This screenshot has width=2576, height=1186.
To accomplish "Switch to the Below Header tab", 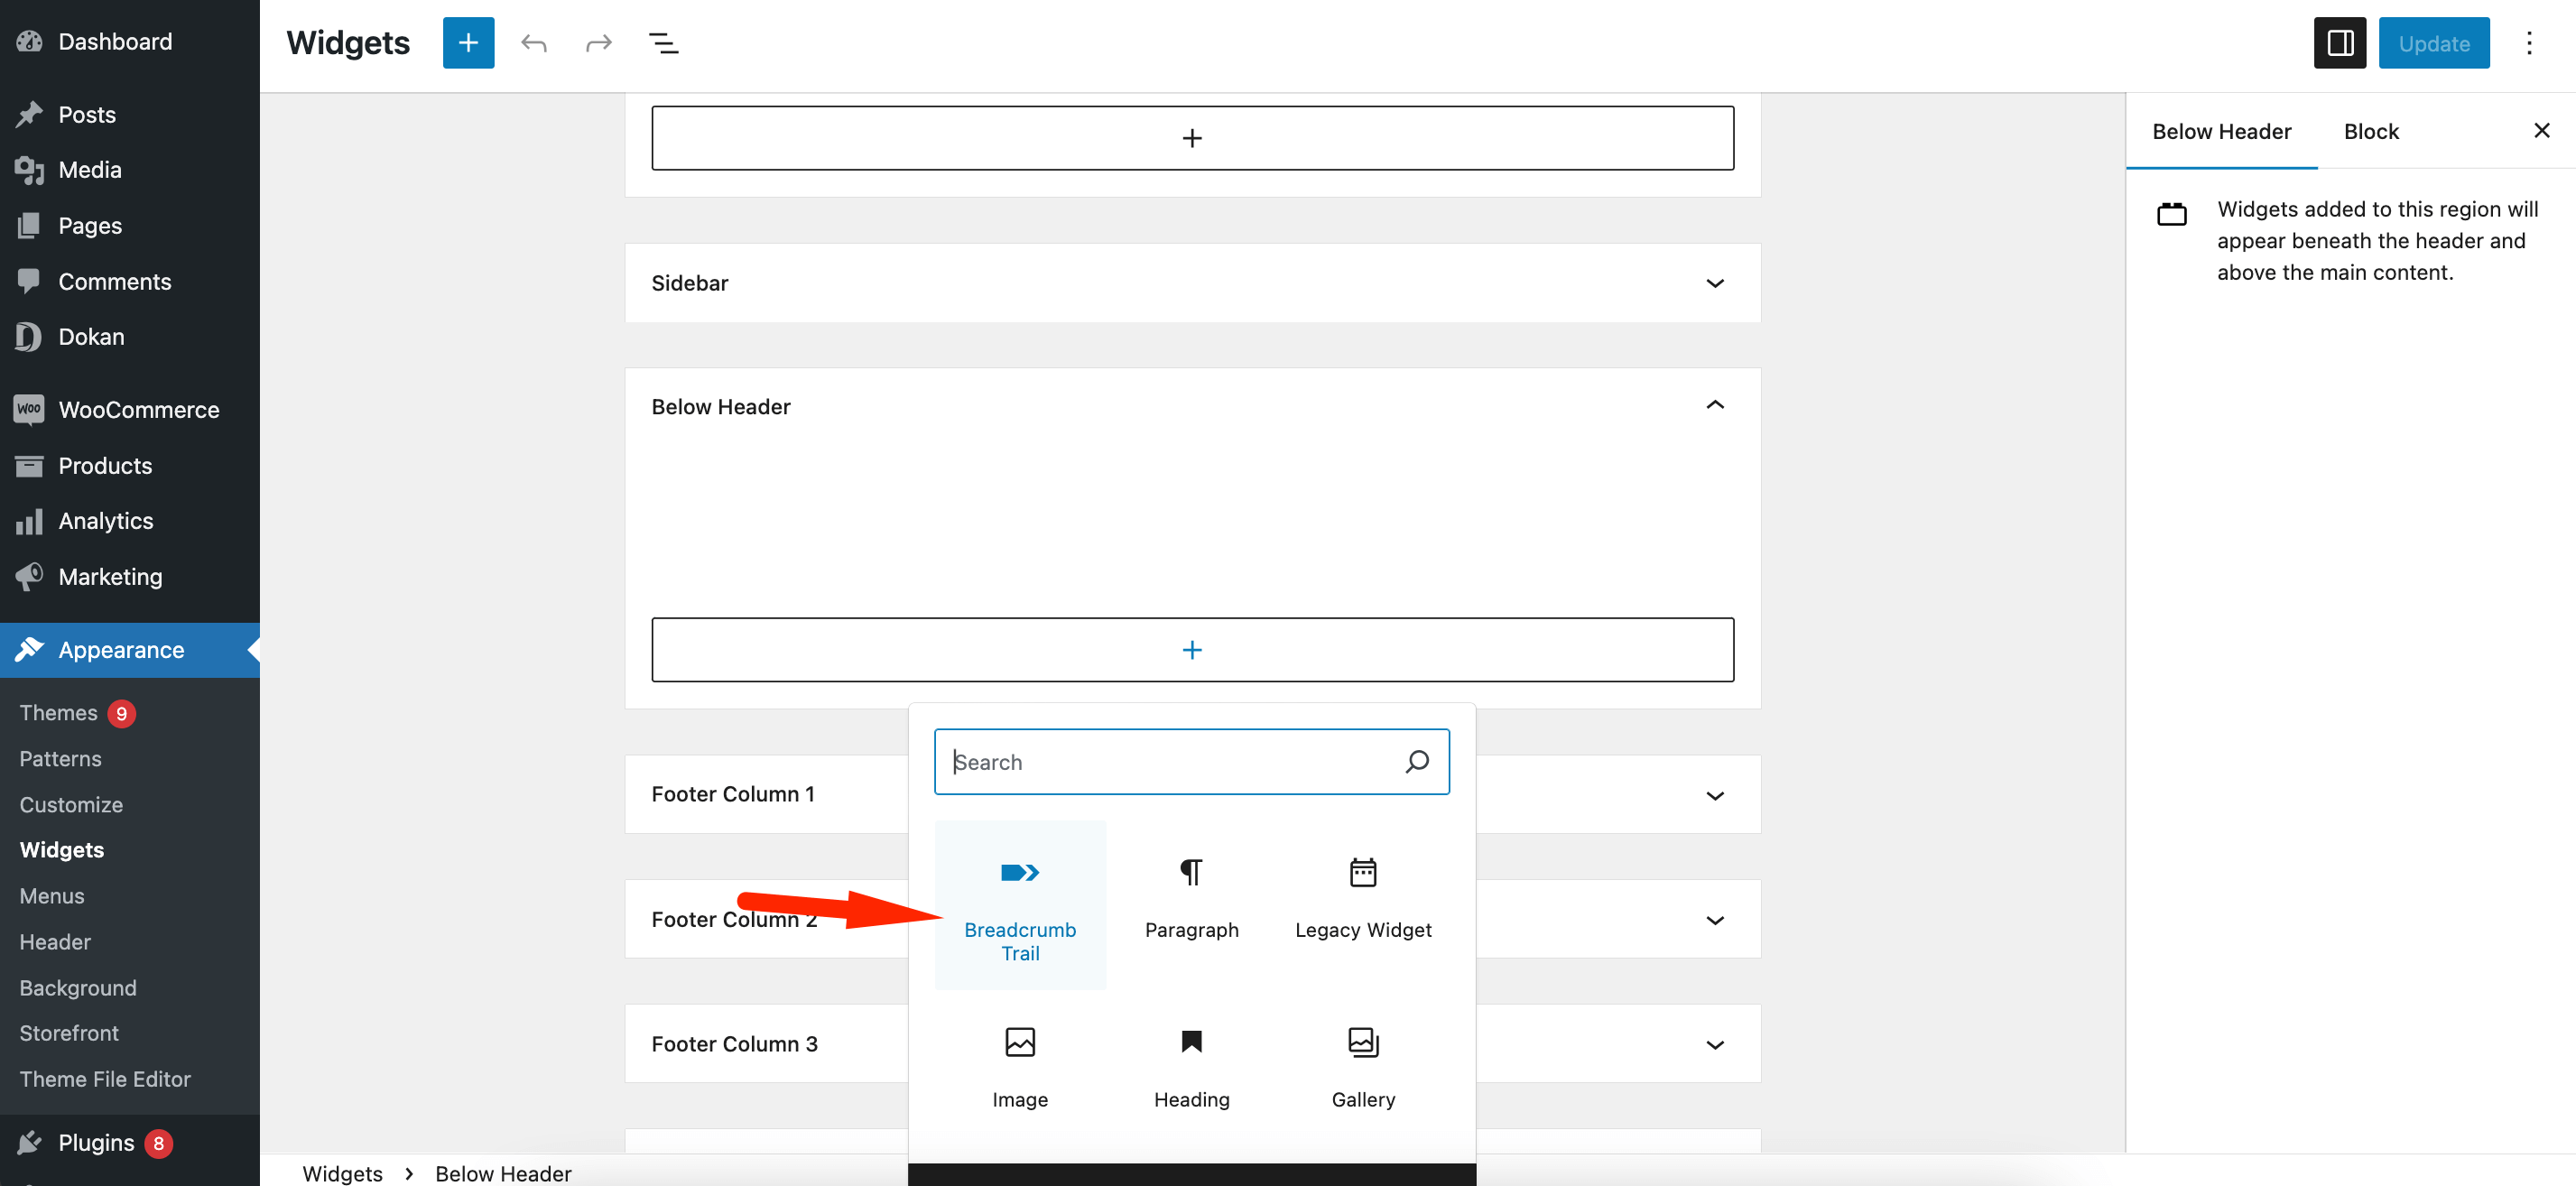I will point(2221,131).
